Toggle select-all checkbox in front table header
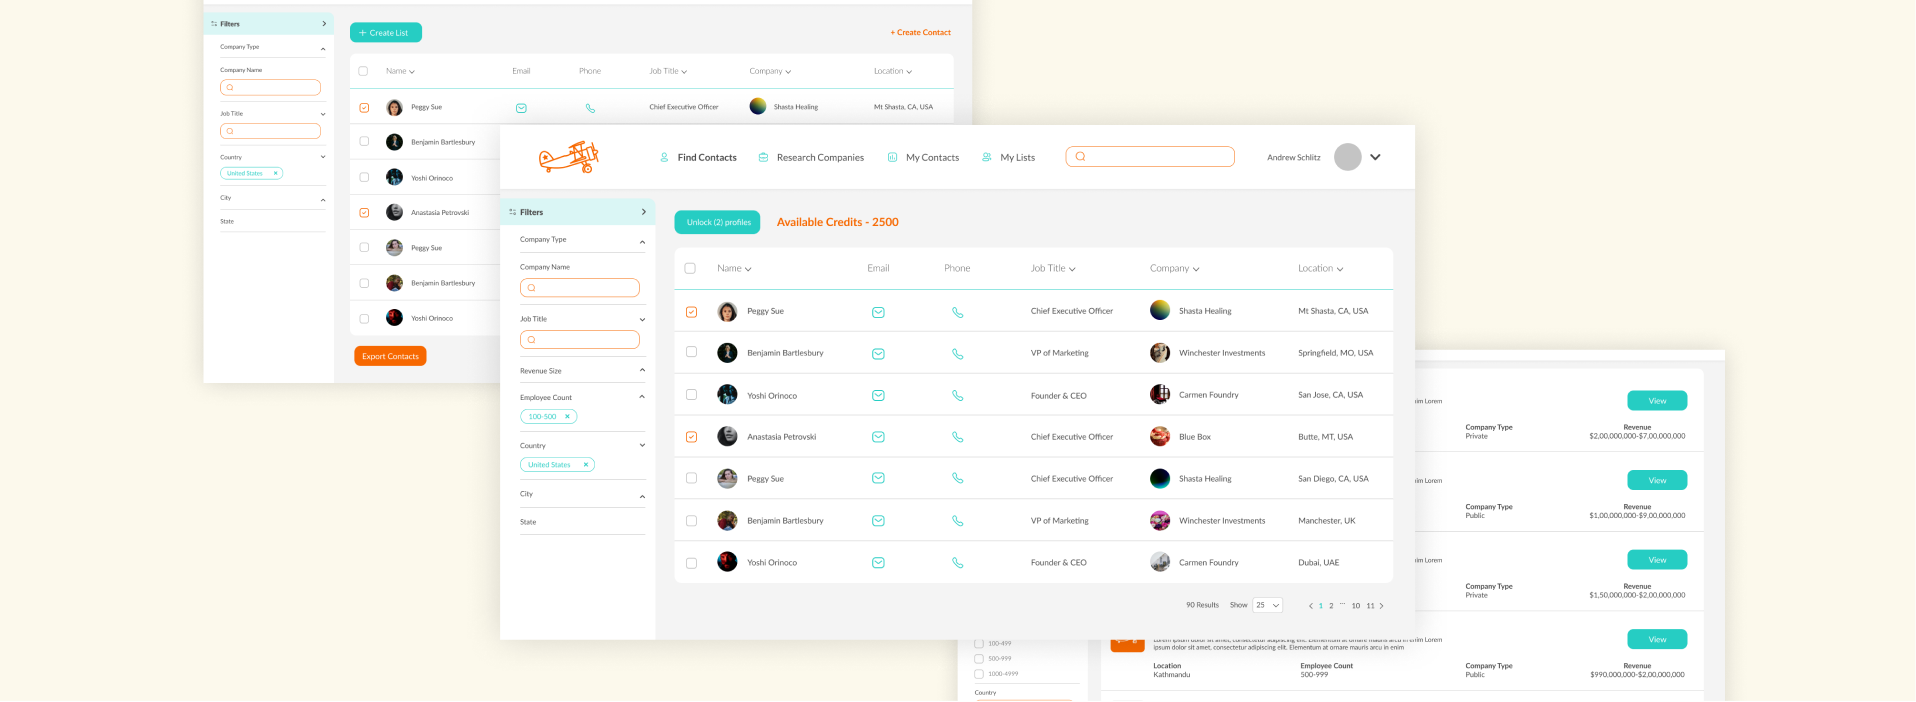This screenshot has width=1916, height=702. (690, 268)
